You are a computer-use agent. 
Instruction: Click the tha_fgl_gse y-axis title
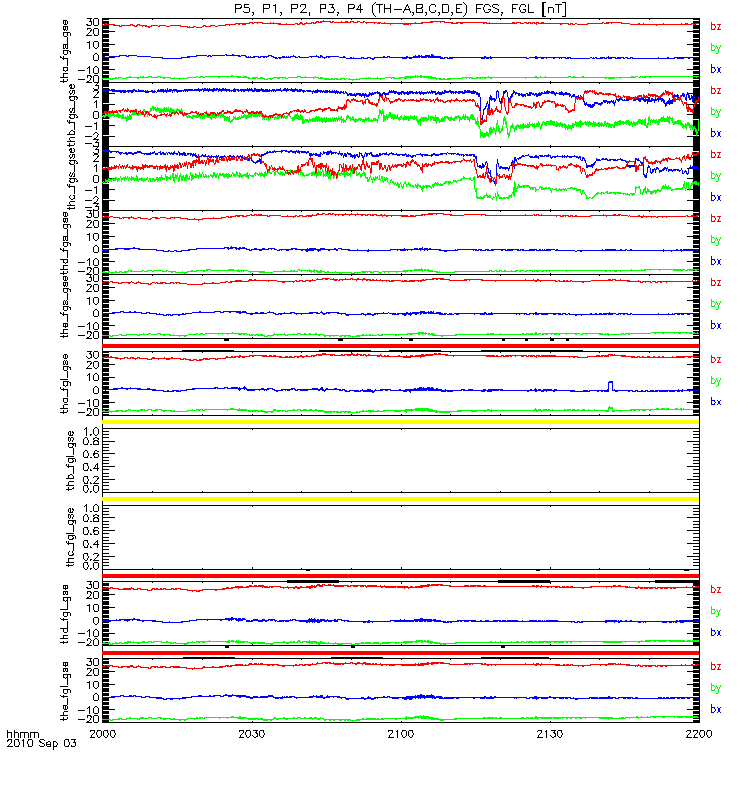pos(65,383)
